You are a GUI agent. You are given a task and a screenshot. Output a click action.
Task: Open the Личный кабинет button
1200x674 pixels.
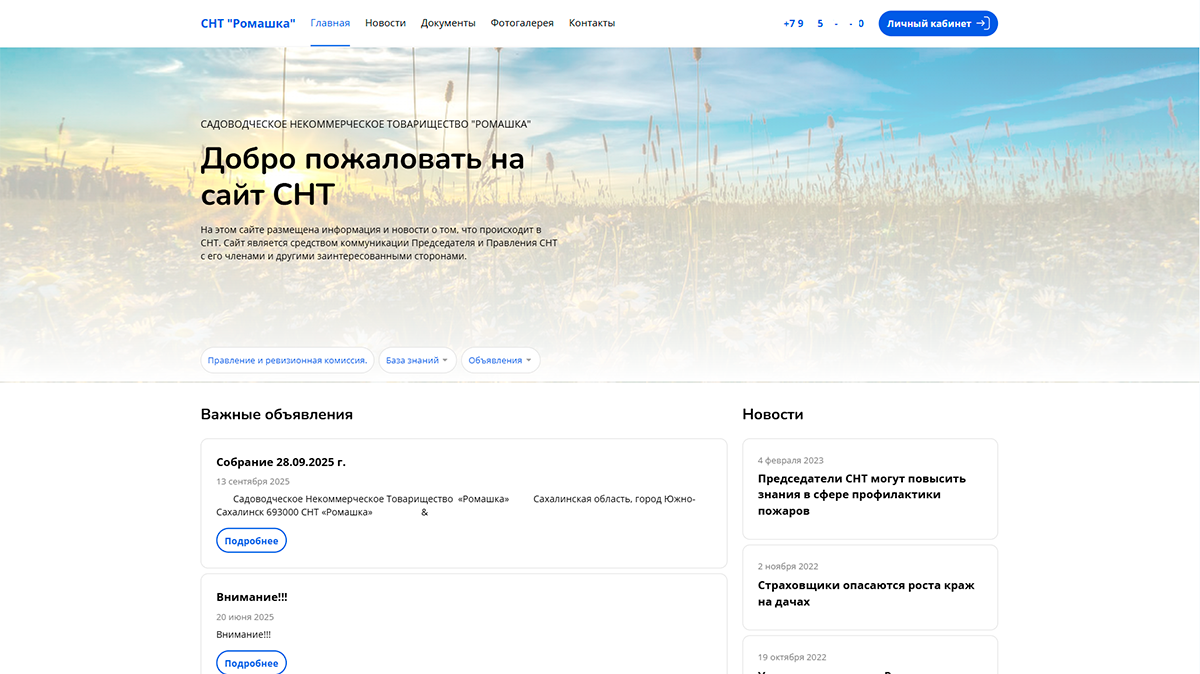[x=938, y=23]
